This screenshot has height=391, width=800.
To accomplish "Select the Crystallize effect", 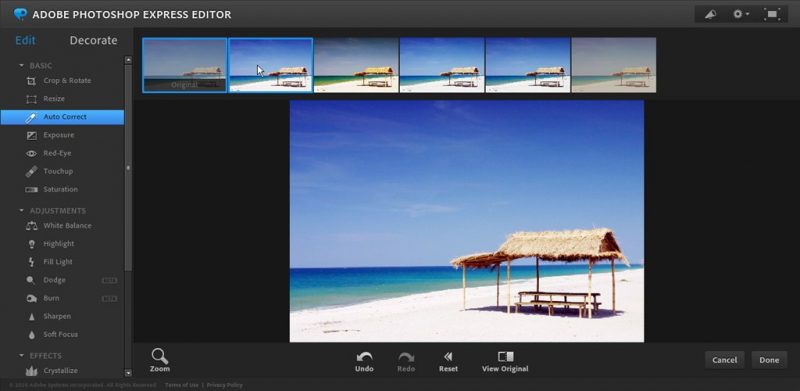I will point(62,371).
